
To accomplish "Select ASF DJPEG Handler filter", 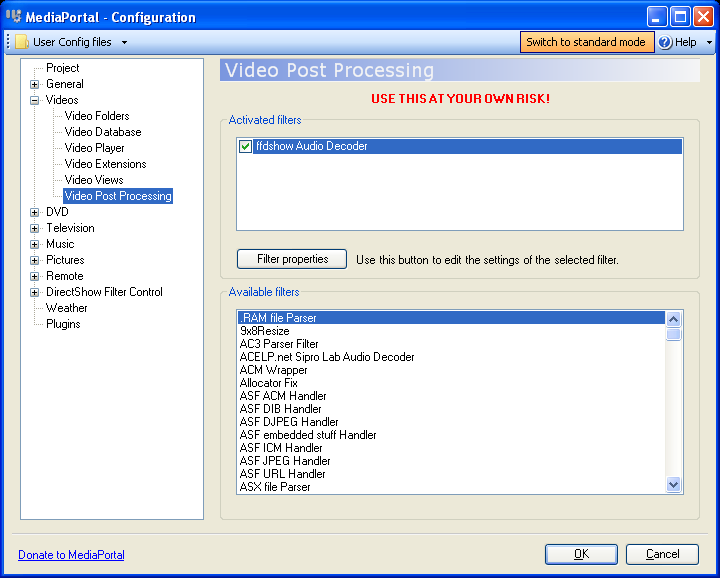I will (451, 422).
